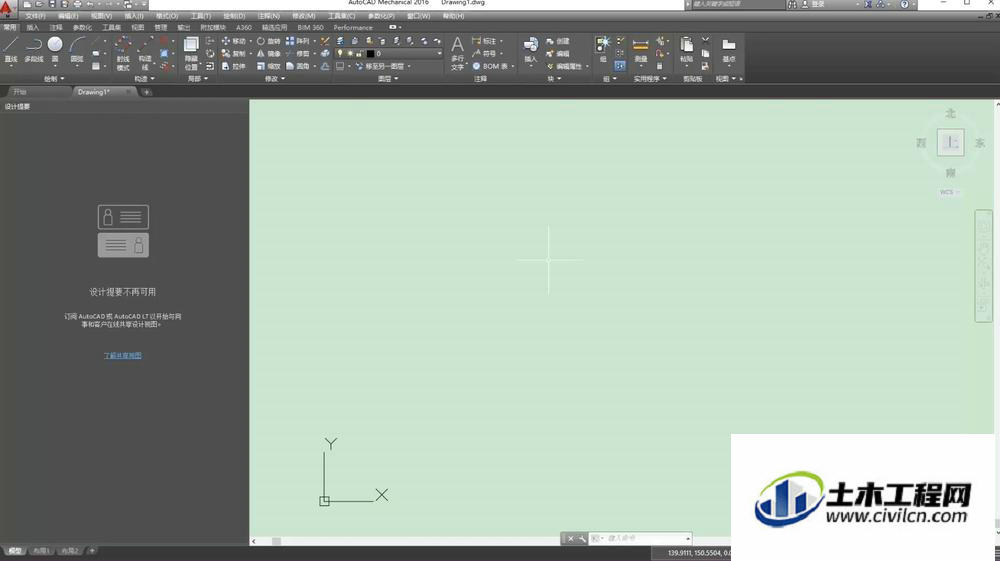
Task: Select the Arc (圆弧) tool
Action: (x=77, y=50)
